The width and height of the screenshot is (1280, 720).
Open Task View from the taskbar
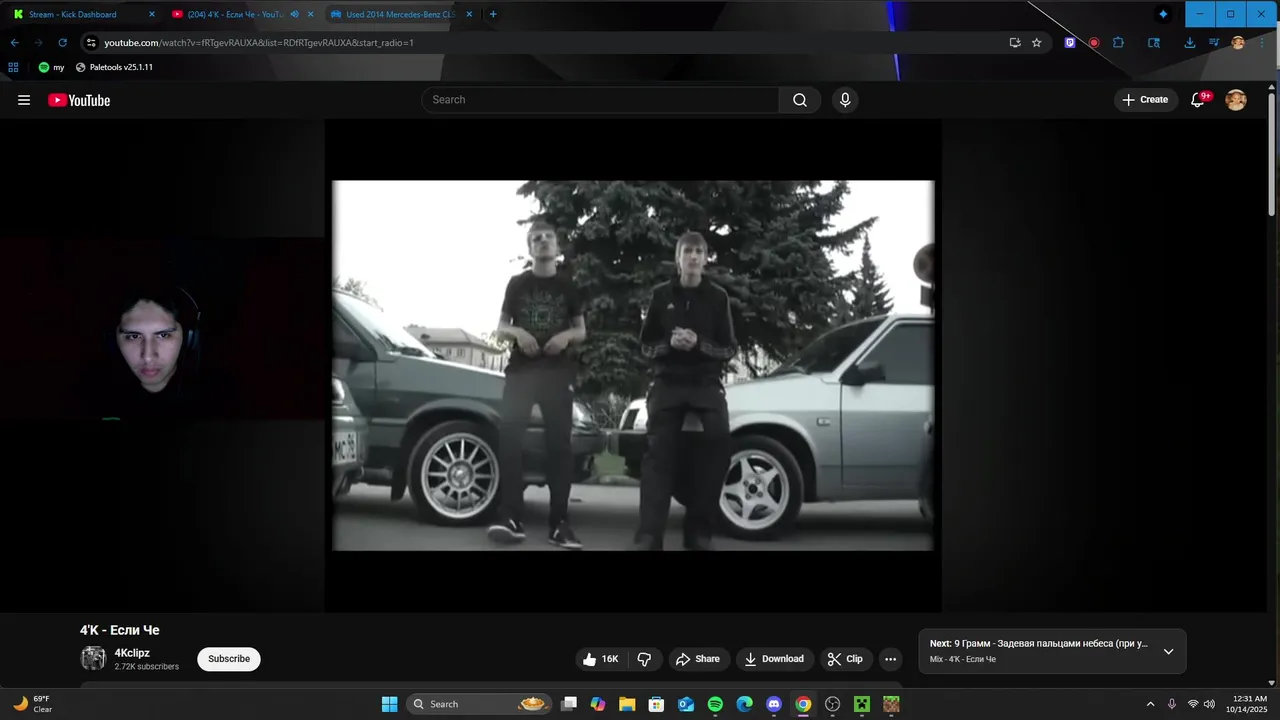coord(569,704)
